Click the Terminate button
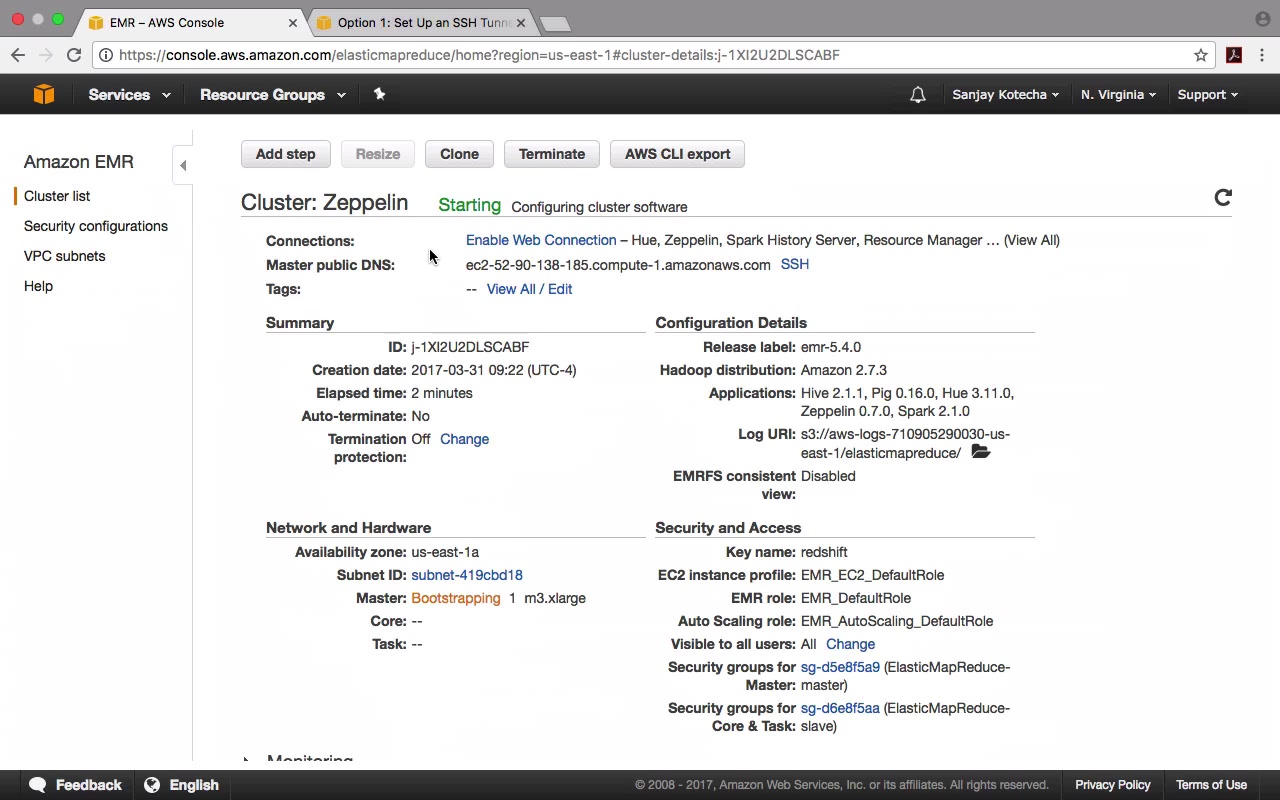This screenshot has height=800, width=1280. 552,154
